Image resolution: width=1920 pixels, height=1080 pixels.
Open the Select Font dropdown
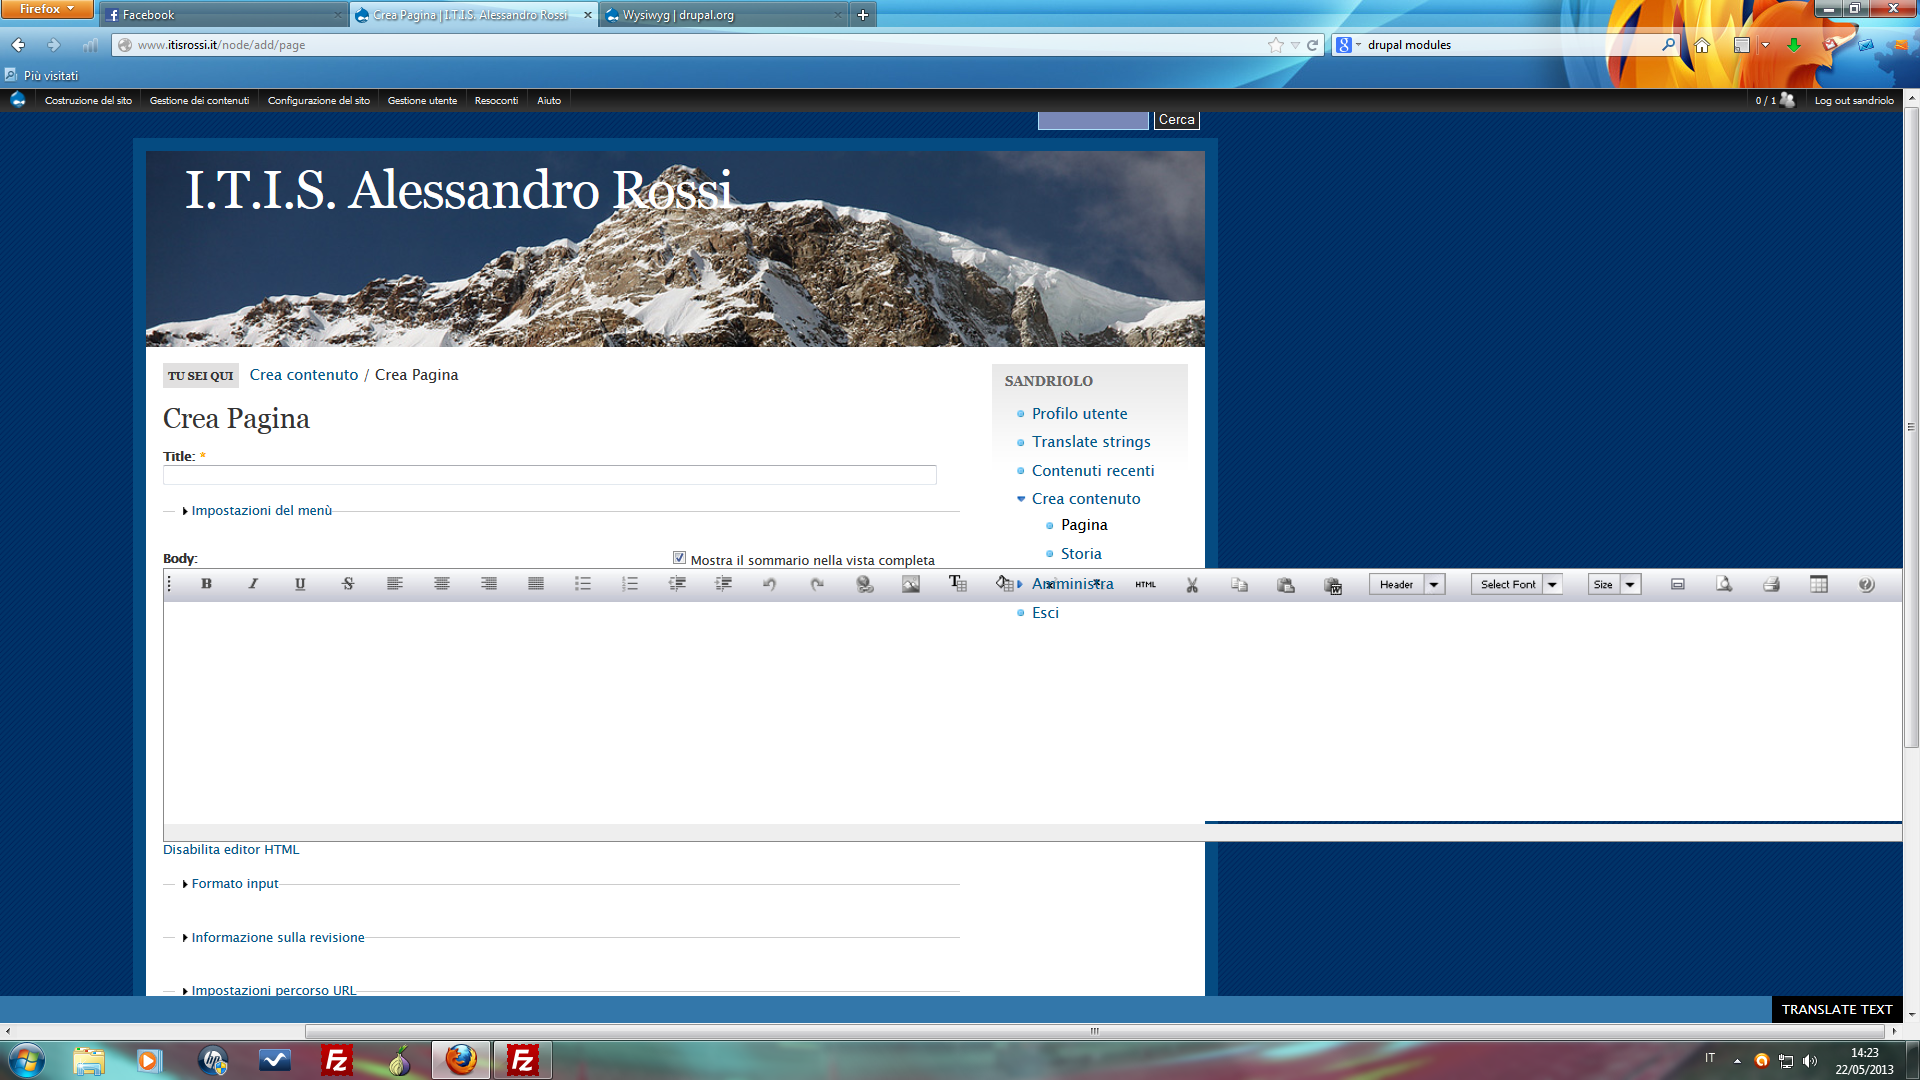tap(1516, 584)
